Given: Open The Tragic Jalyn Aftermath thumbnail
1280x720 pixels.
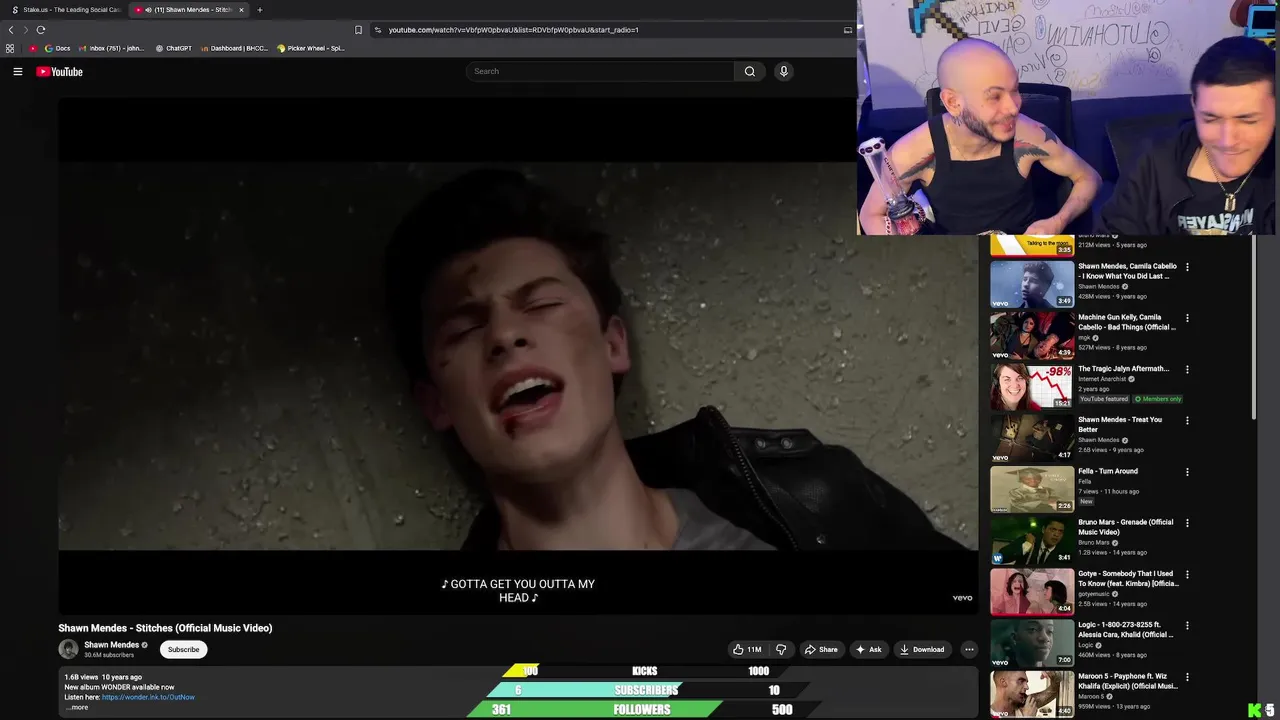Looking at the screenshot, I should click(x=1032, y=386).
